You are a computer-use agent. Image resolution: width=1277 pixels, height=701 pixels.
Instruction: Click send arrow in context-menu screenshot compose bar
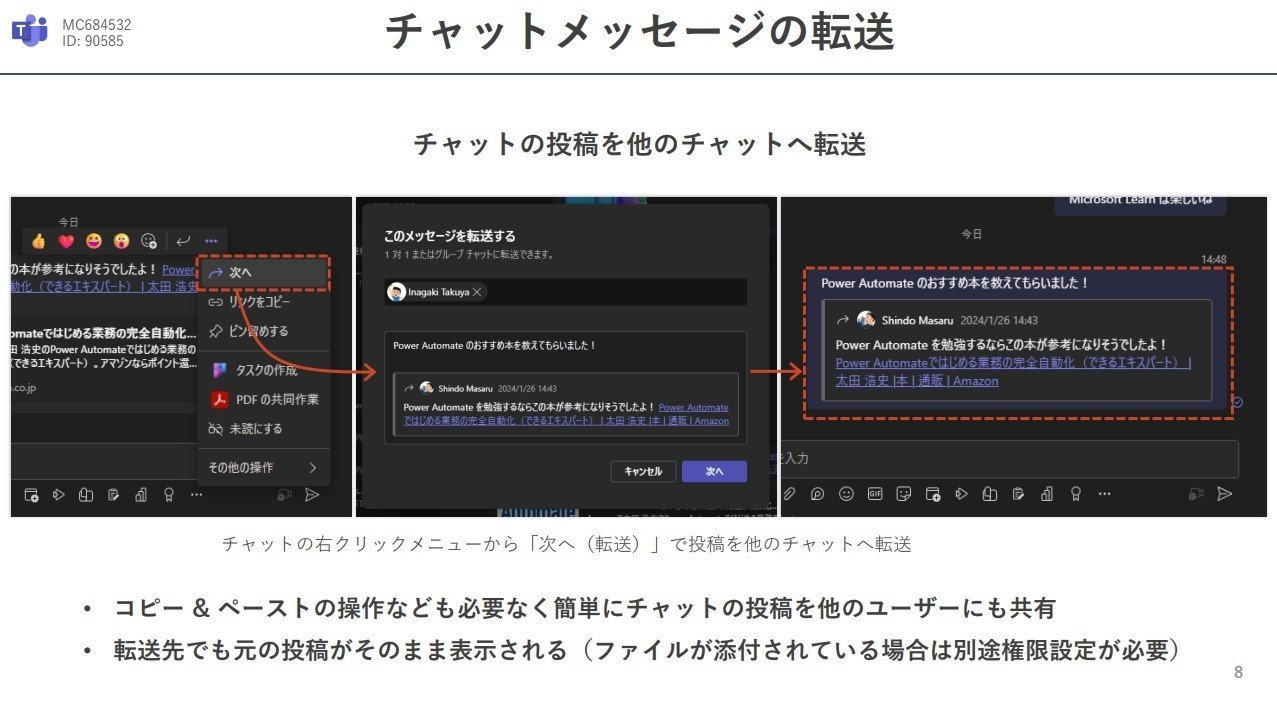pos(312,494)
